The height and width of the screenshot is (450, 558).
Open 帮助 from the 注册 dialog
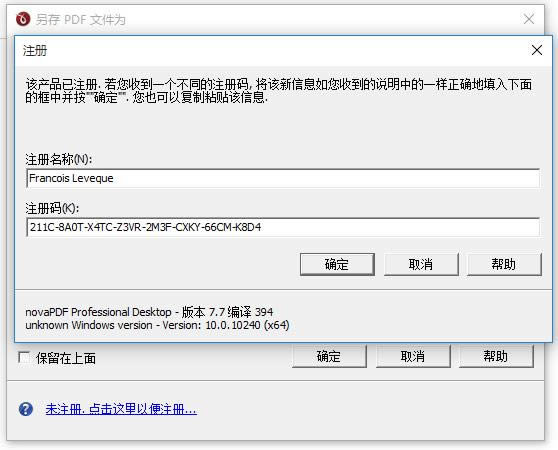coord(504,264)
